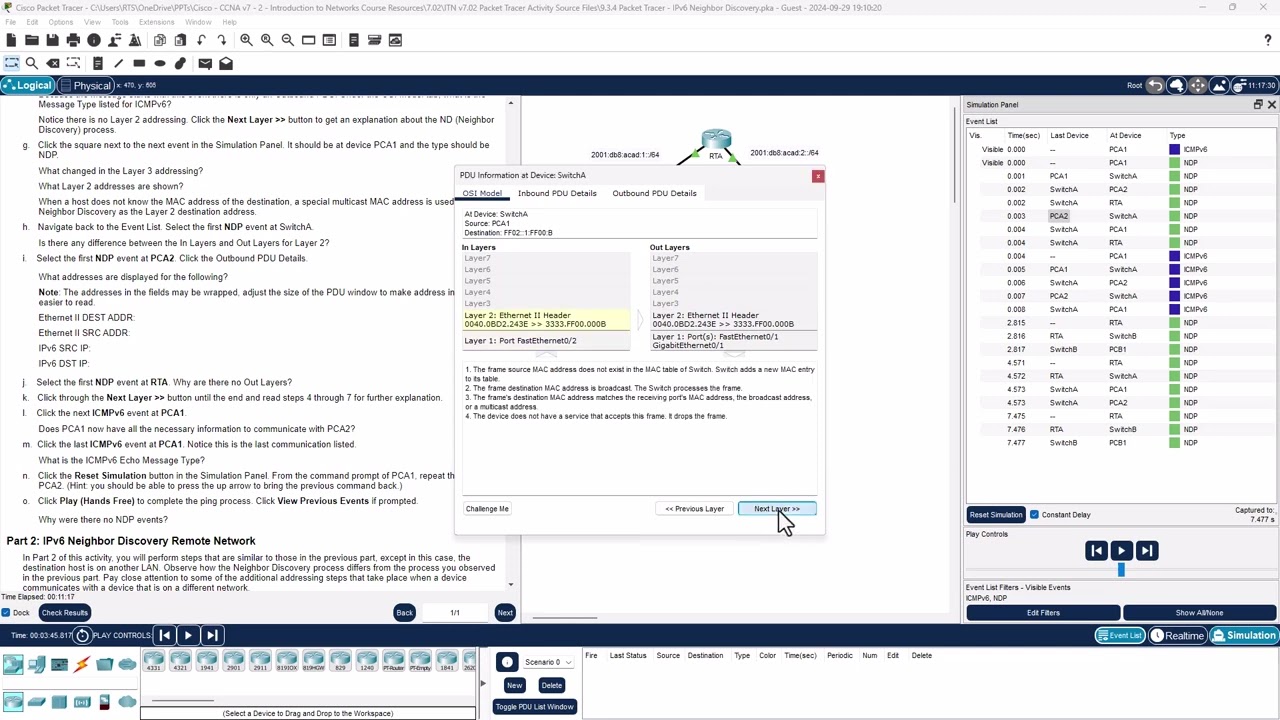Toggle the Event List button

click(x=1119, y=635)
